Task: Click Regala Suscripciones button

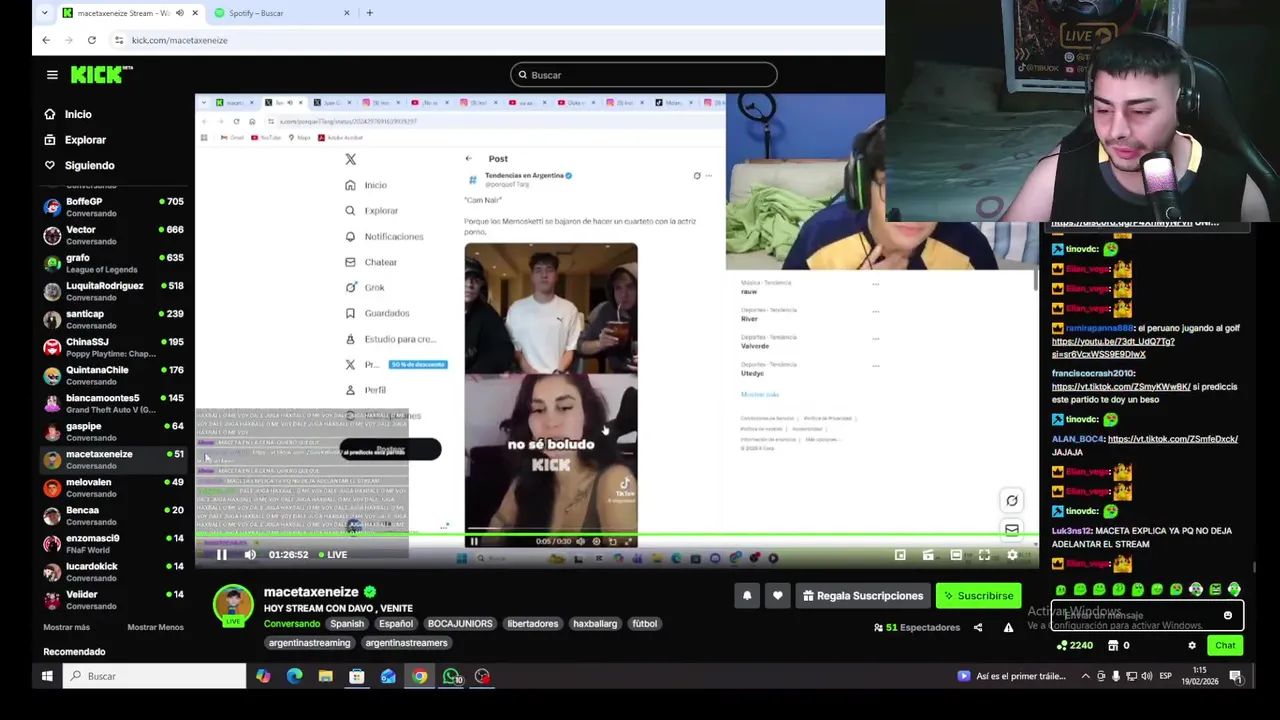Action: click(863, 596)
